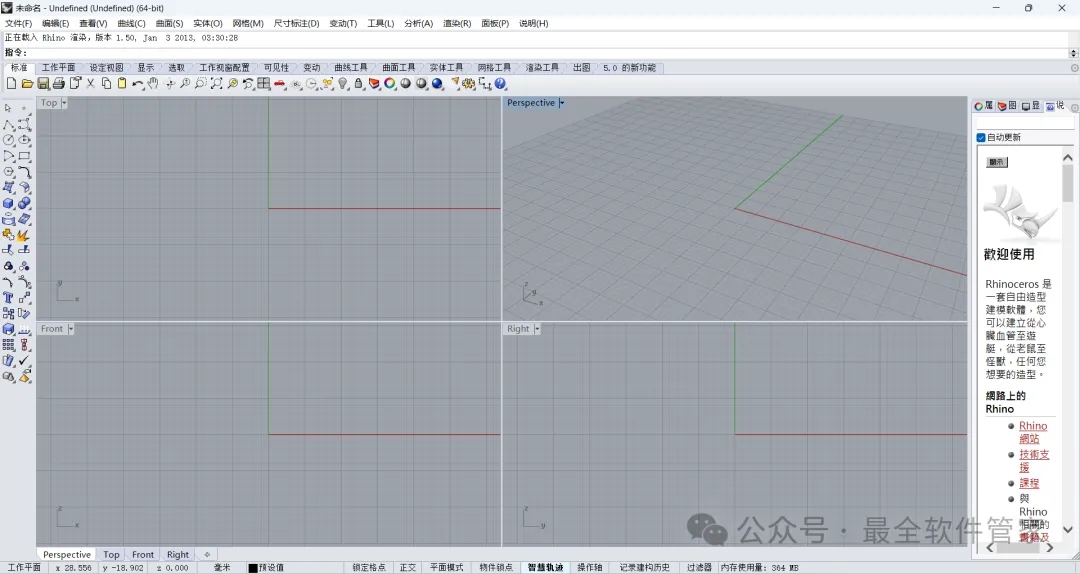Open the Top viewport dropdown arrow
1080x574 pixels.
tap(64, 103)
